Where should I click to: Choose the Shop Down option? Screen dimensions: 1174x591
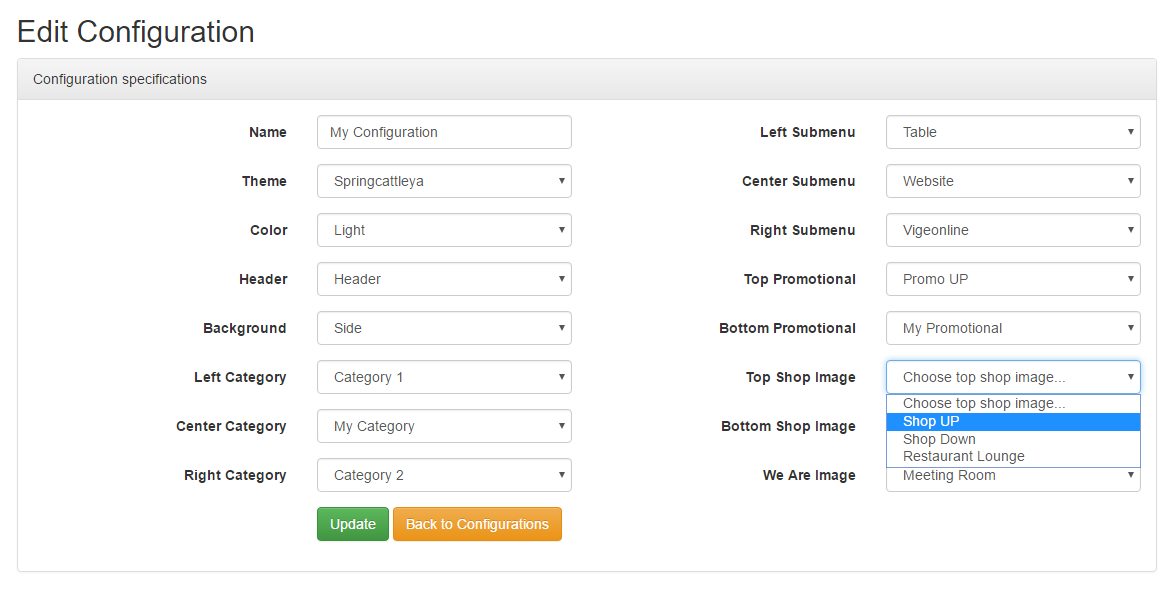click(x=1013, y=440)
